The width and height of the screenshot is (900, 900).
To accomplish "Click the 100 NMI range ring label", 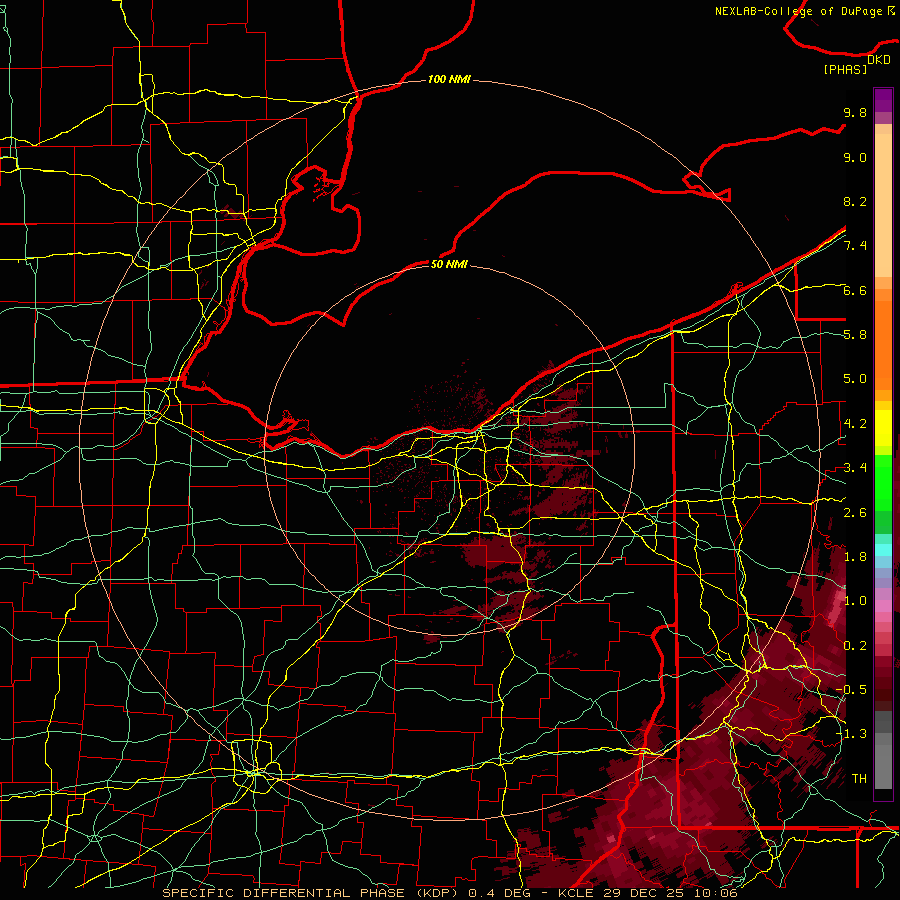I will tap(449, 79).
